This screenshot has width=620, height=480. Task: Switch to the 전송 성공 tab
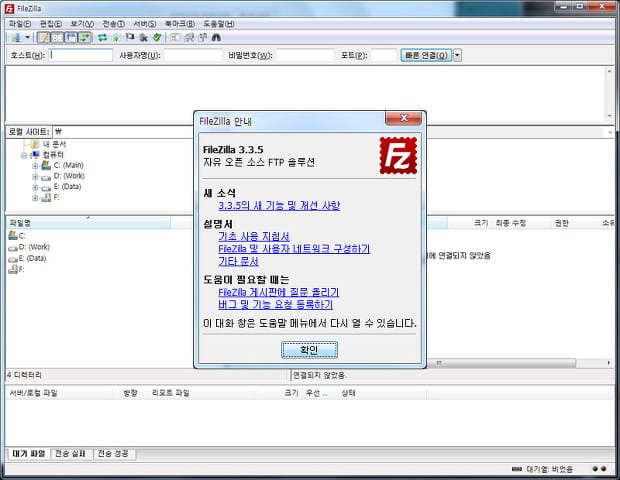click(x=113, y=454)
